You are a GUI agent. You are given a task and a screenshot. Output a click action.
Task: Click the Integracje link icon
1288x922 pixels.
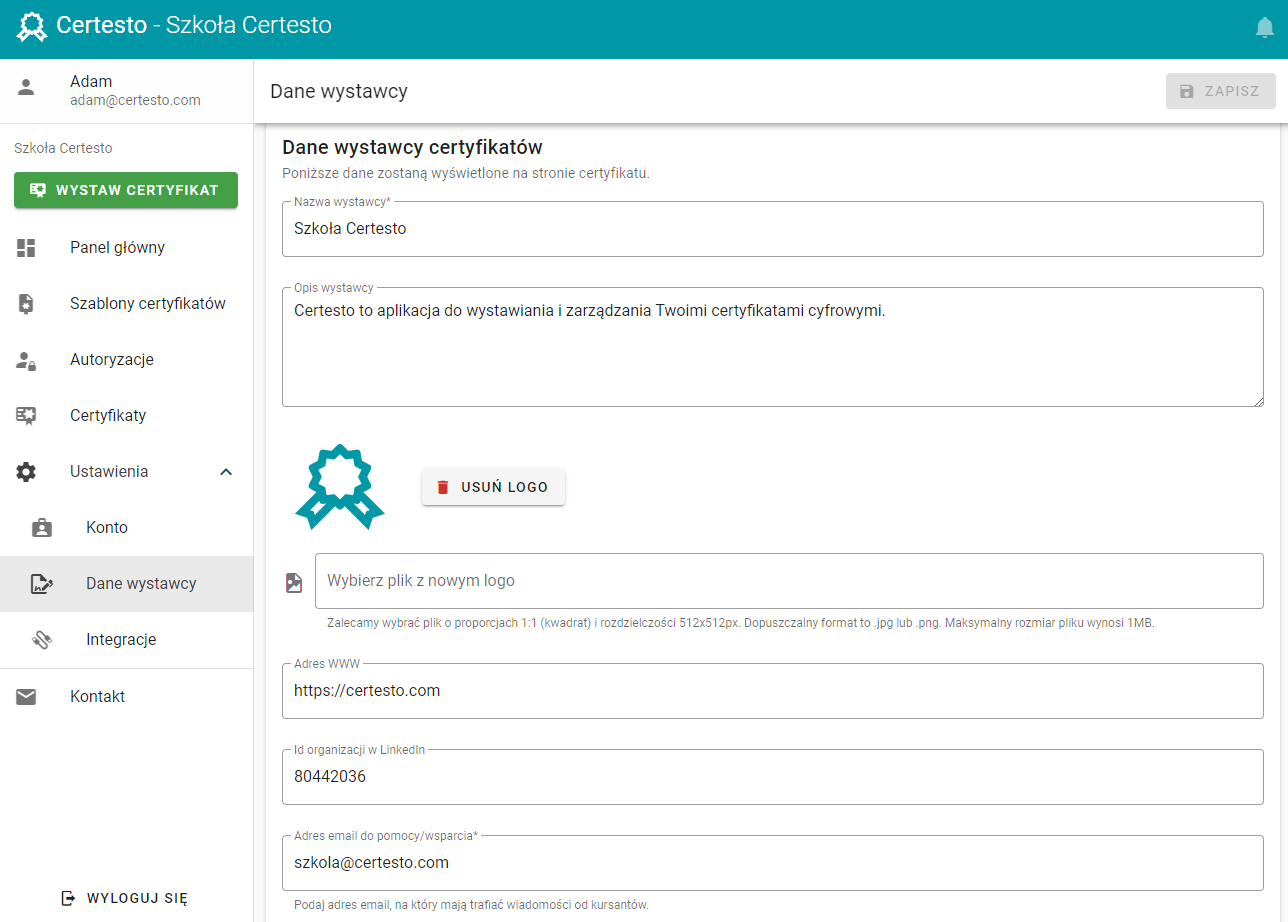point(42,640)
